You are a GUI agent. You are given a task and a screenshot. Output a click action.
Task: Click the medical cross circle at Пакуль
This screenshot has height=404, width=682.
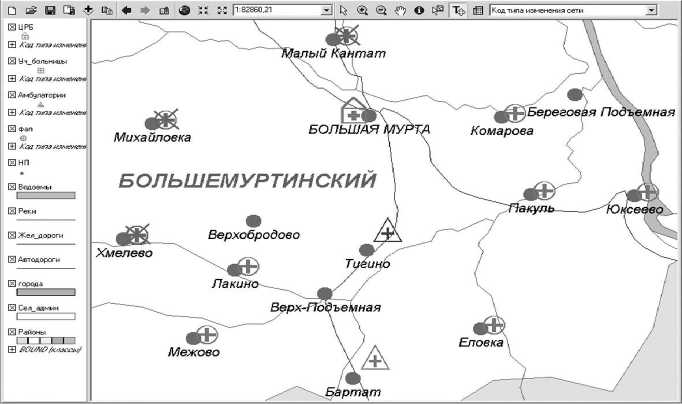545,191
